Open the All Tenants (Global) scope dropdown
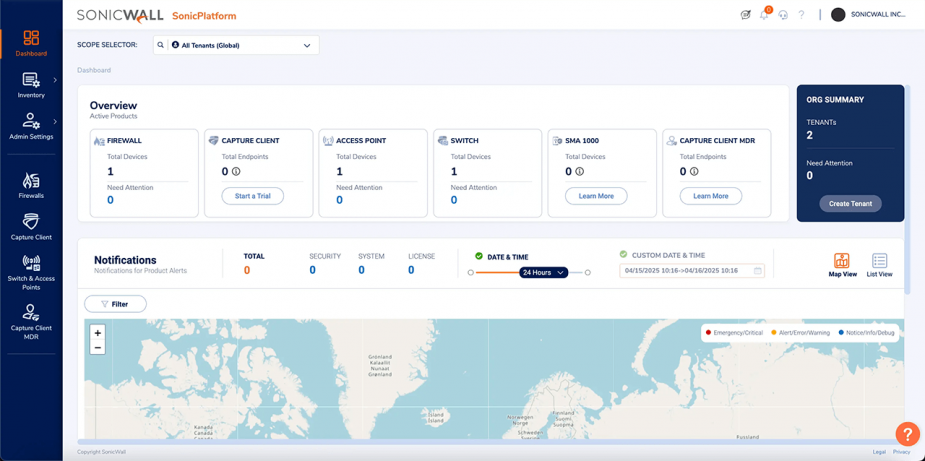The height and width of the screenshot is (461, 925). tap(236, 45)
